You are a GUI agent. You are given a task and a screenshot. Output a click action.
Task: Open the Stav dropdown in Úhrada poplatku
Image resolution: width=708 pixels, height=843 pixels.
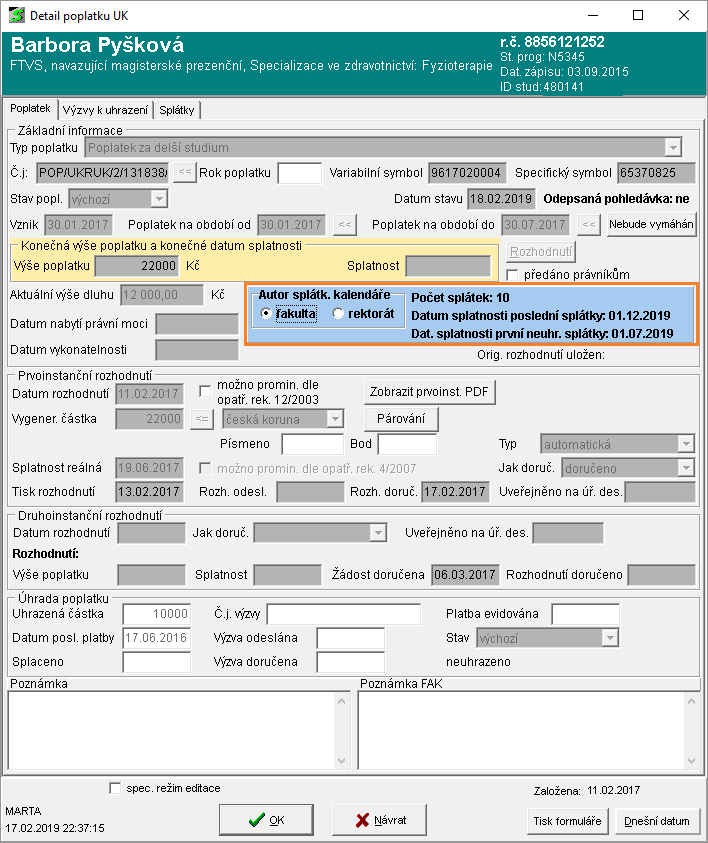coord(609,637)
